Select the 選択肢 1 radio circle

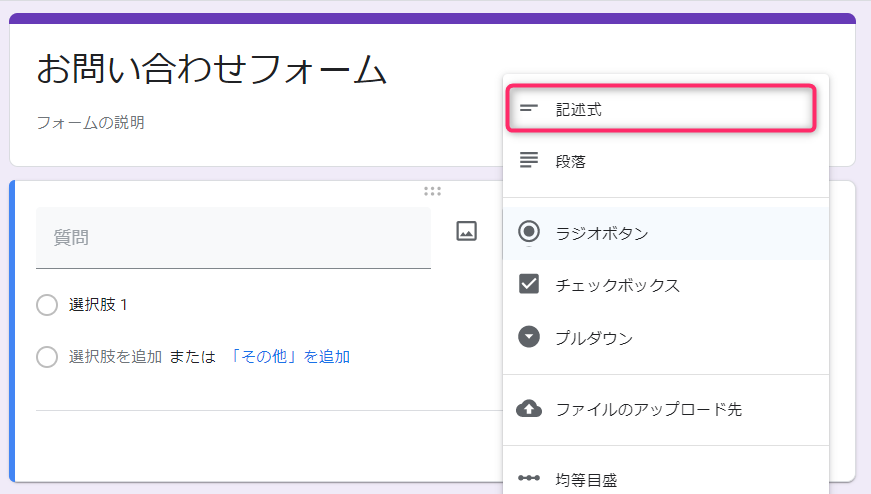click(47, 305)
